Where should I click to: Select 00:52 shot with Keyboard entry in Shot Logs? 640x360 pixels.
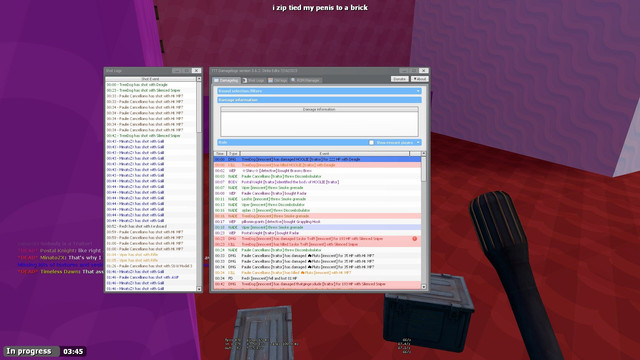click(151, 227)
